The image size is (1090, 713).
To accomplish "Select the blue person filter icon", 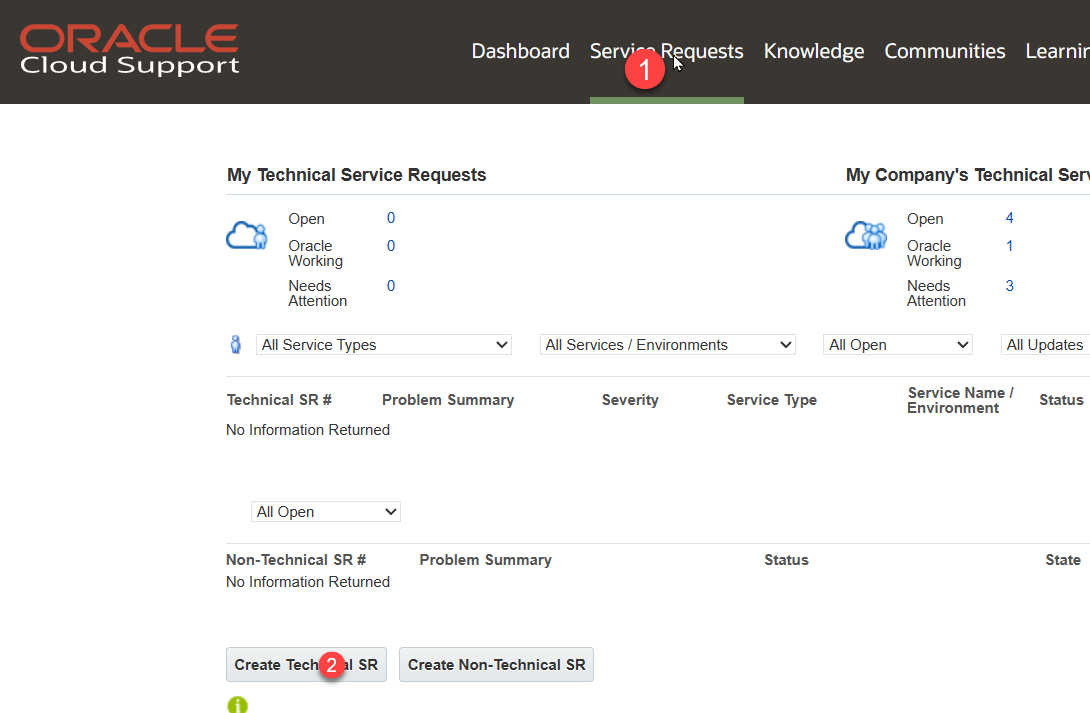I will click(x=235, y=343).
